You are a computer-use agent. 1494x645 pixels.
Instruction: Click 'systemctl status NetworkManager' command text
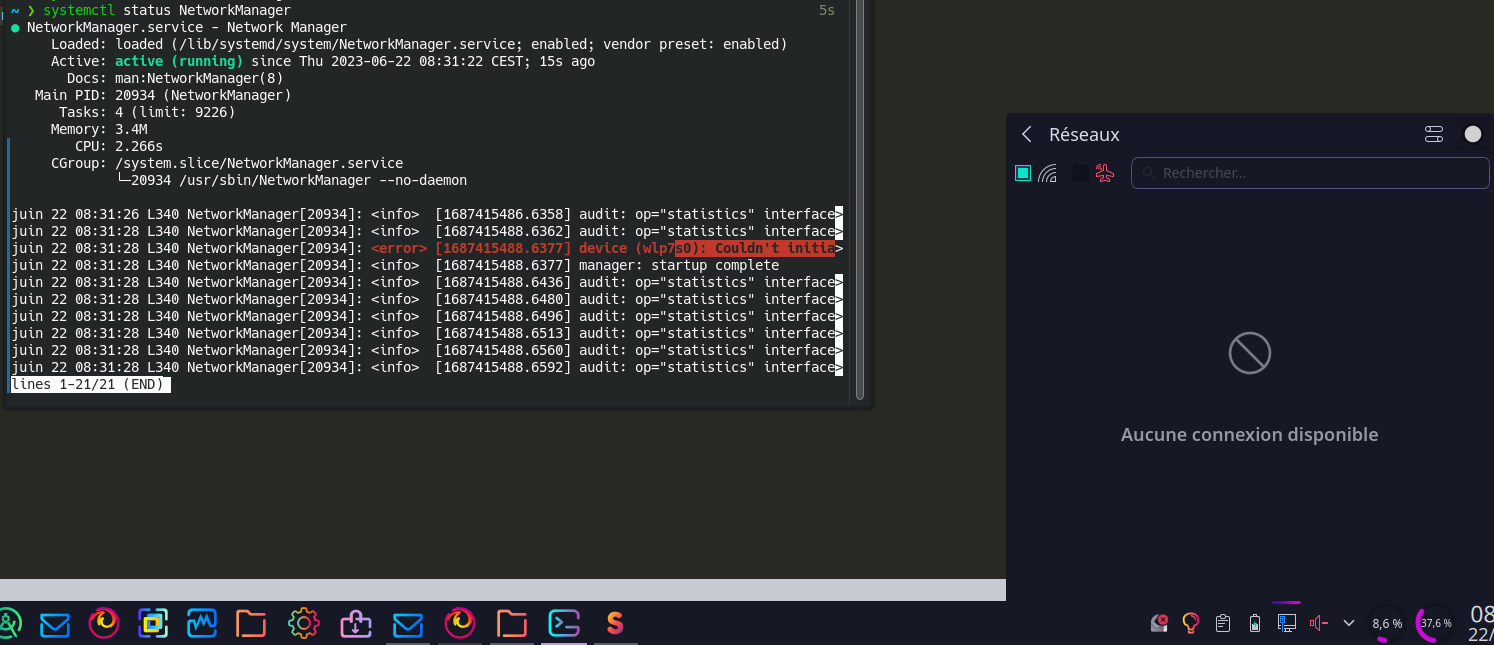coord(167,10)
